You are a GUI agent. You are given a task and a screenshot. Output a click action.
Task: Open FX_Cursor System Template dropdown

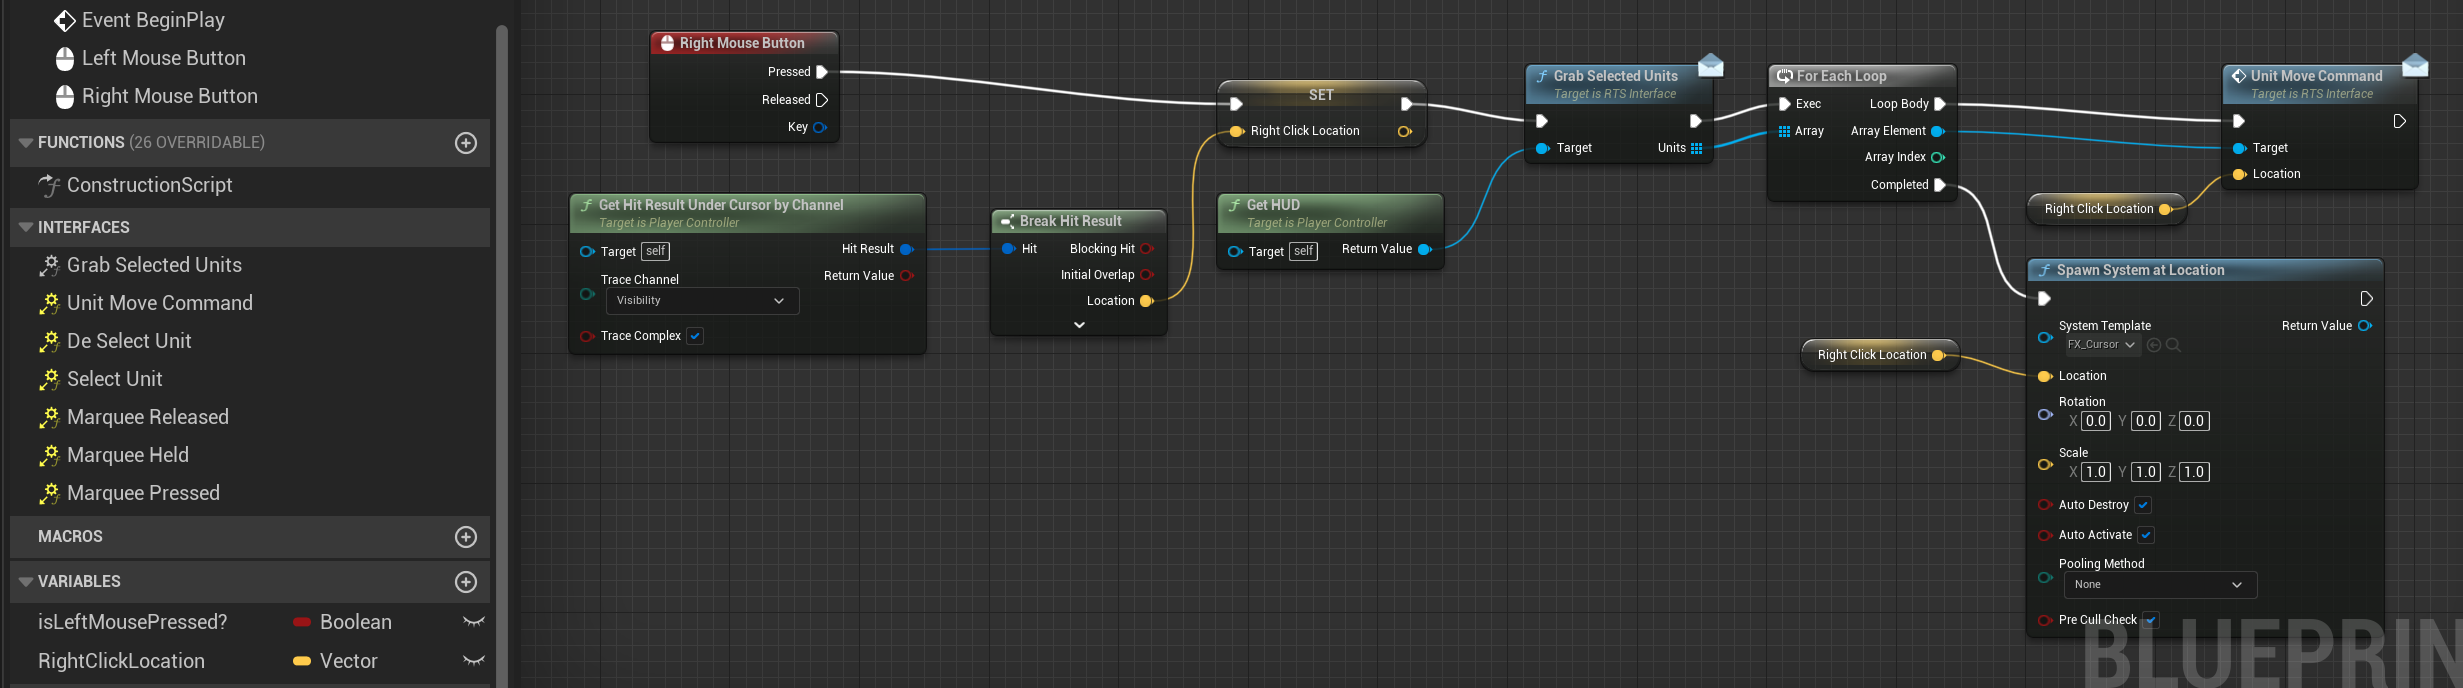pos(2102,345)
